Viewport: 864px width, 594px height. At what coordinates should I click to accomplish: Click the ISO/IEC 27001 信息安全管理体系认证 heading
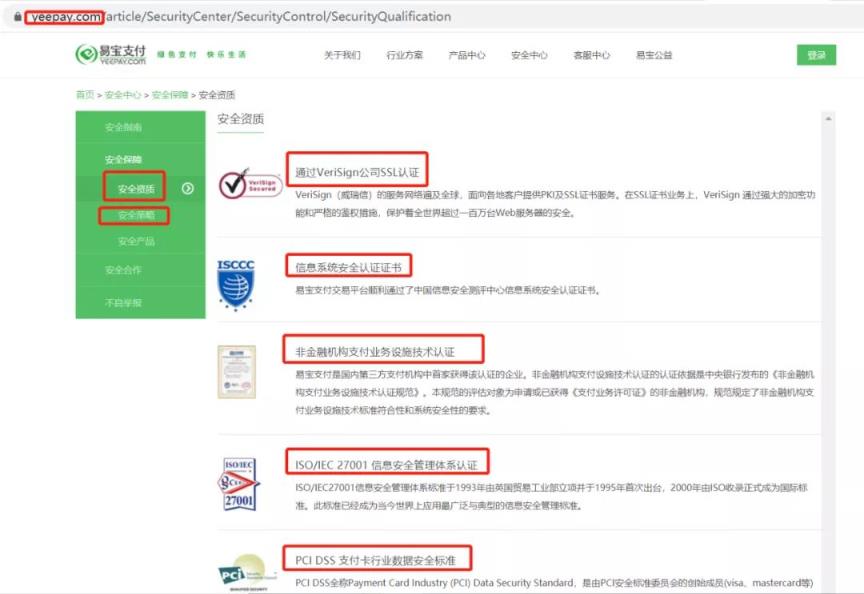click(386, 465)
